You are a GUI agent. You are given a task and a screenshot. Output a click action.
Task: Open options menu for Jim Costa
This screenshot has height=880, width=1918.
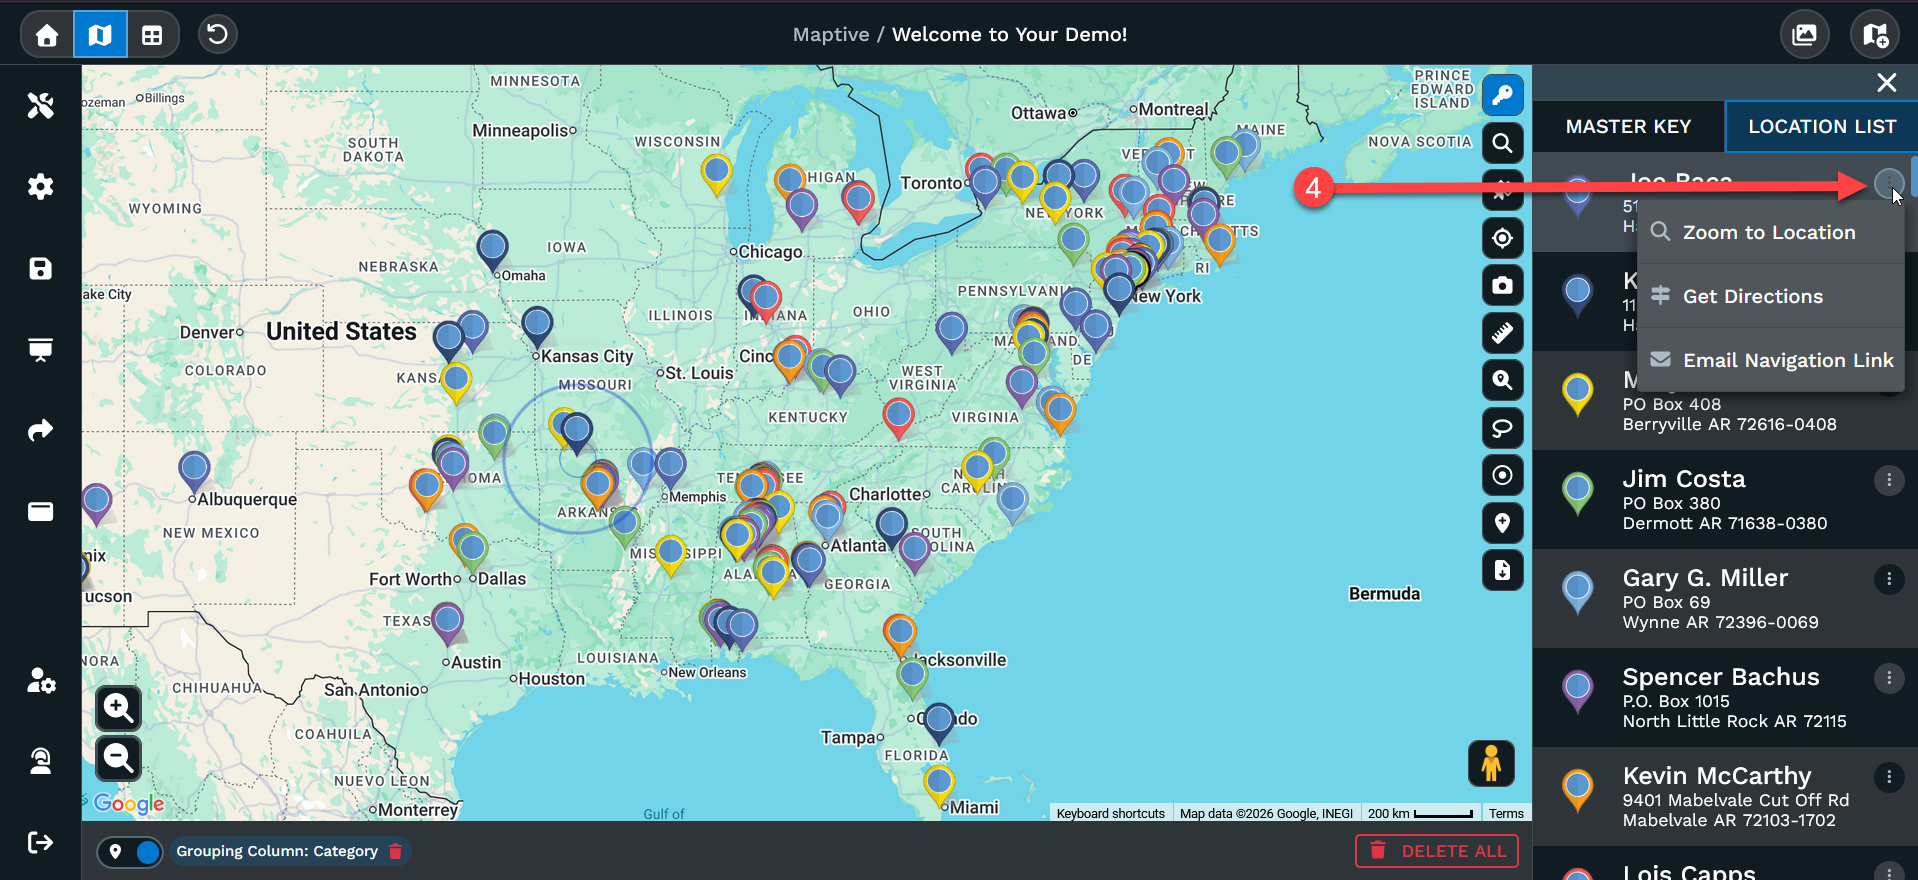[1888, 480]
